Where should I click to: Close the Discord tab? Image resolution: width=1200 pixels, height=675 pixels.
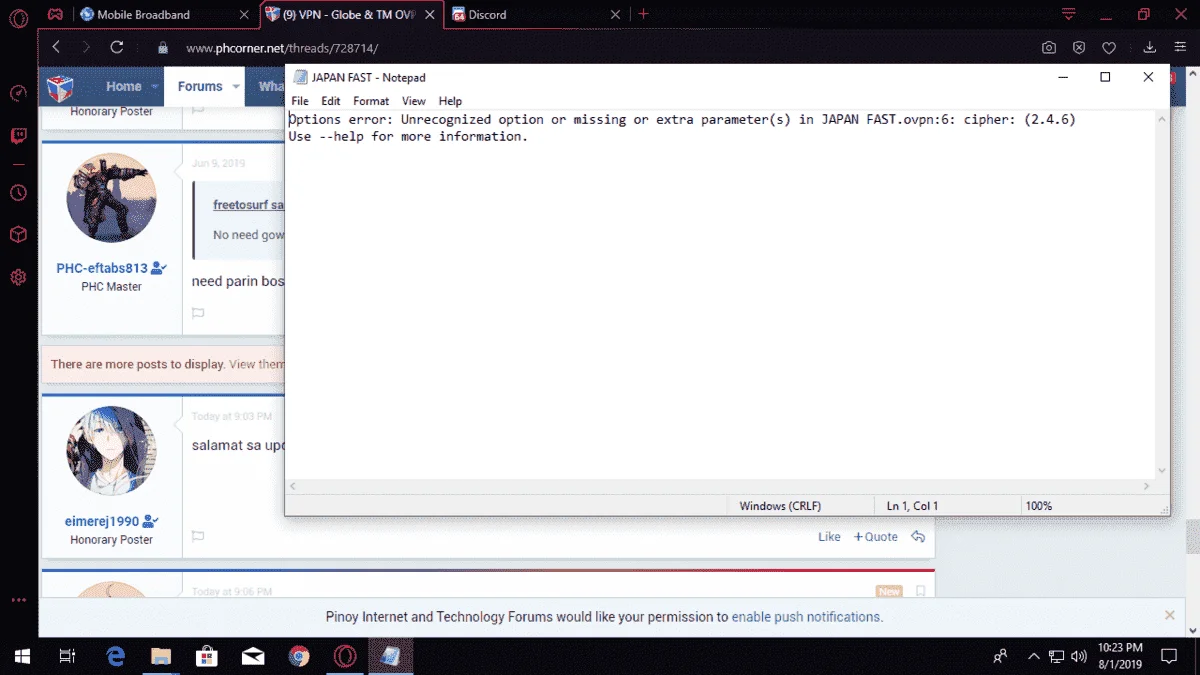coord(614,15)
